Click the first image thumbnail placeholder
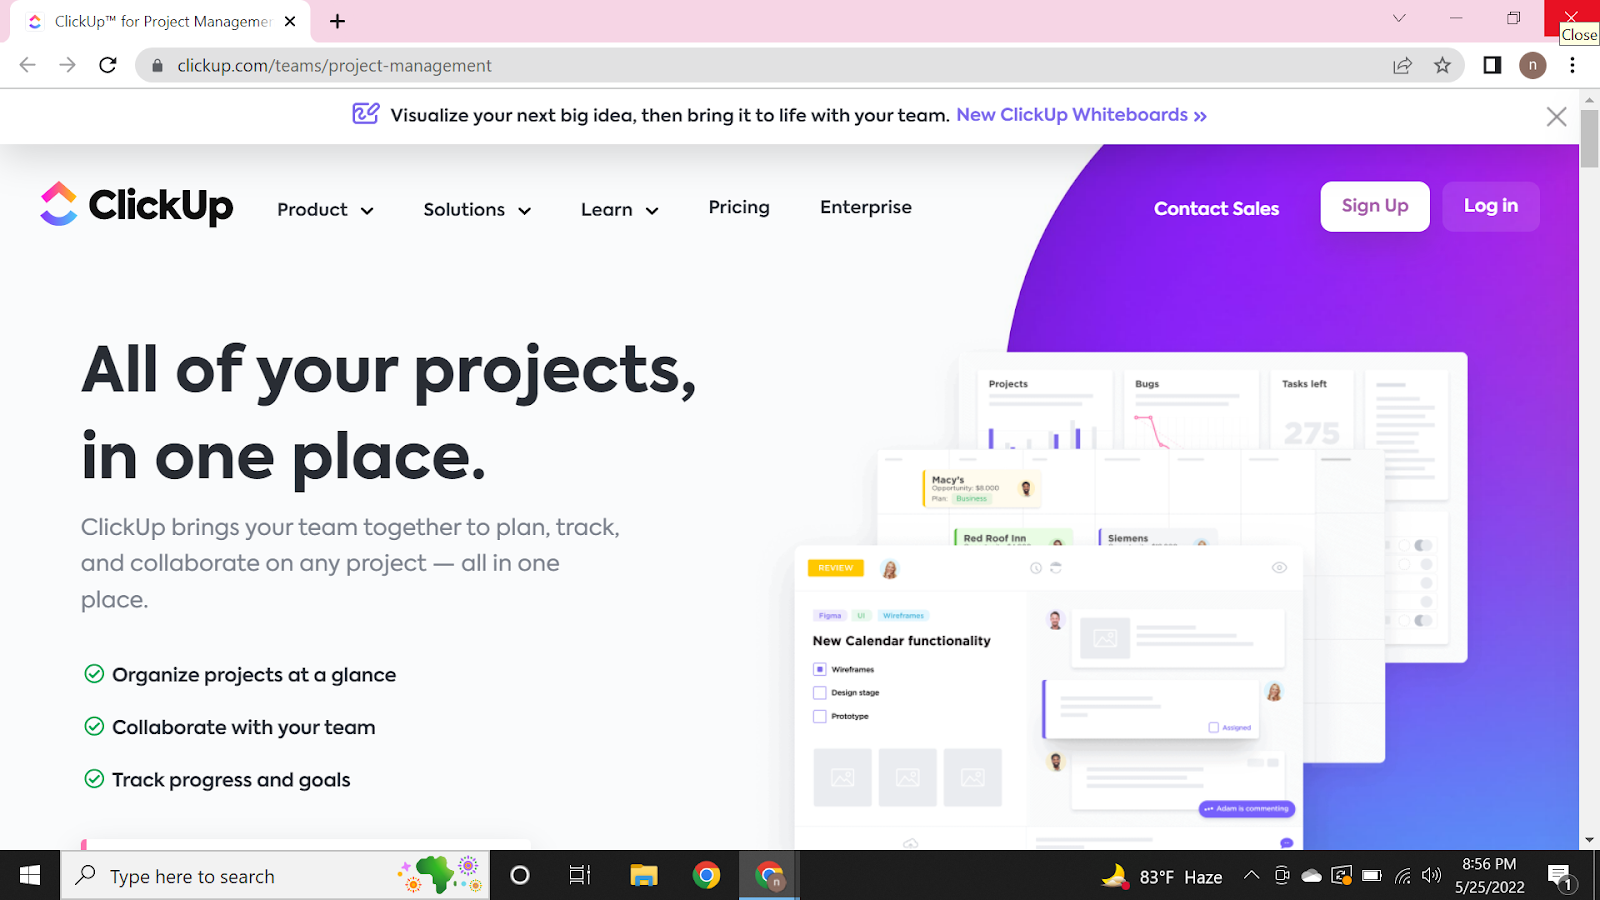Image resolution: width=1600 pixels, height=900 pixels. point(843,777)
